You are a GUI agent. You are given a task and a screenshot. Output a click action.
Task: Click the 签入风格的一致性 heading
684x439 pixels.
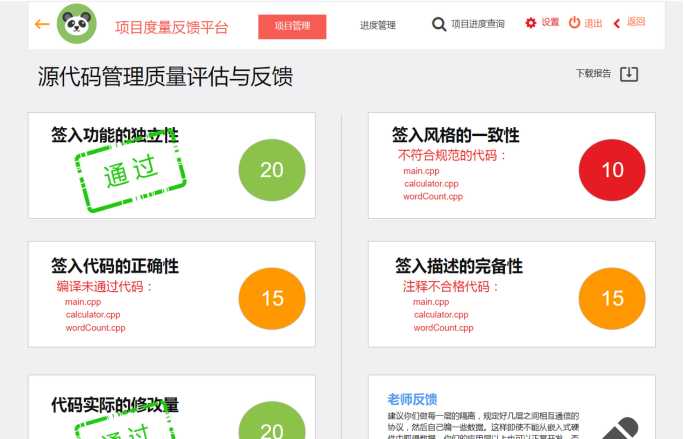[x=455, y=135]
